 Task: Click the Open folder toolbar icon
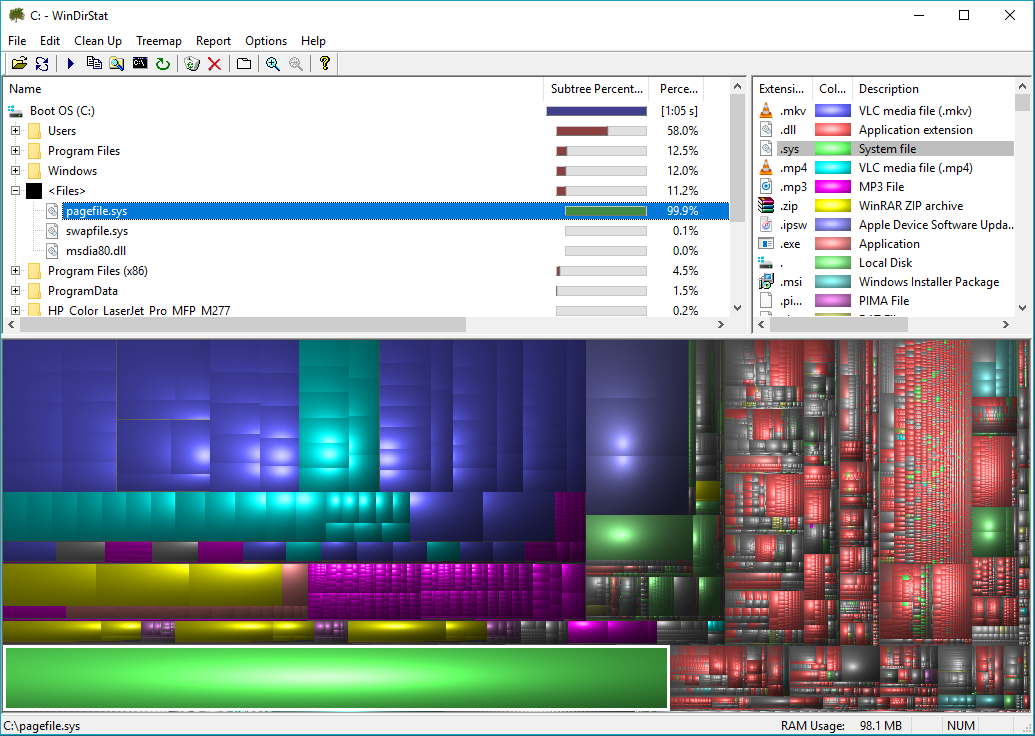pyautogui.click(x=19, y=63)
